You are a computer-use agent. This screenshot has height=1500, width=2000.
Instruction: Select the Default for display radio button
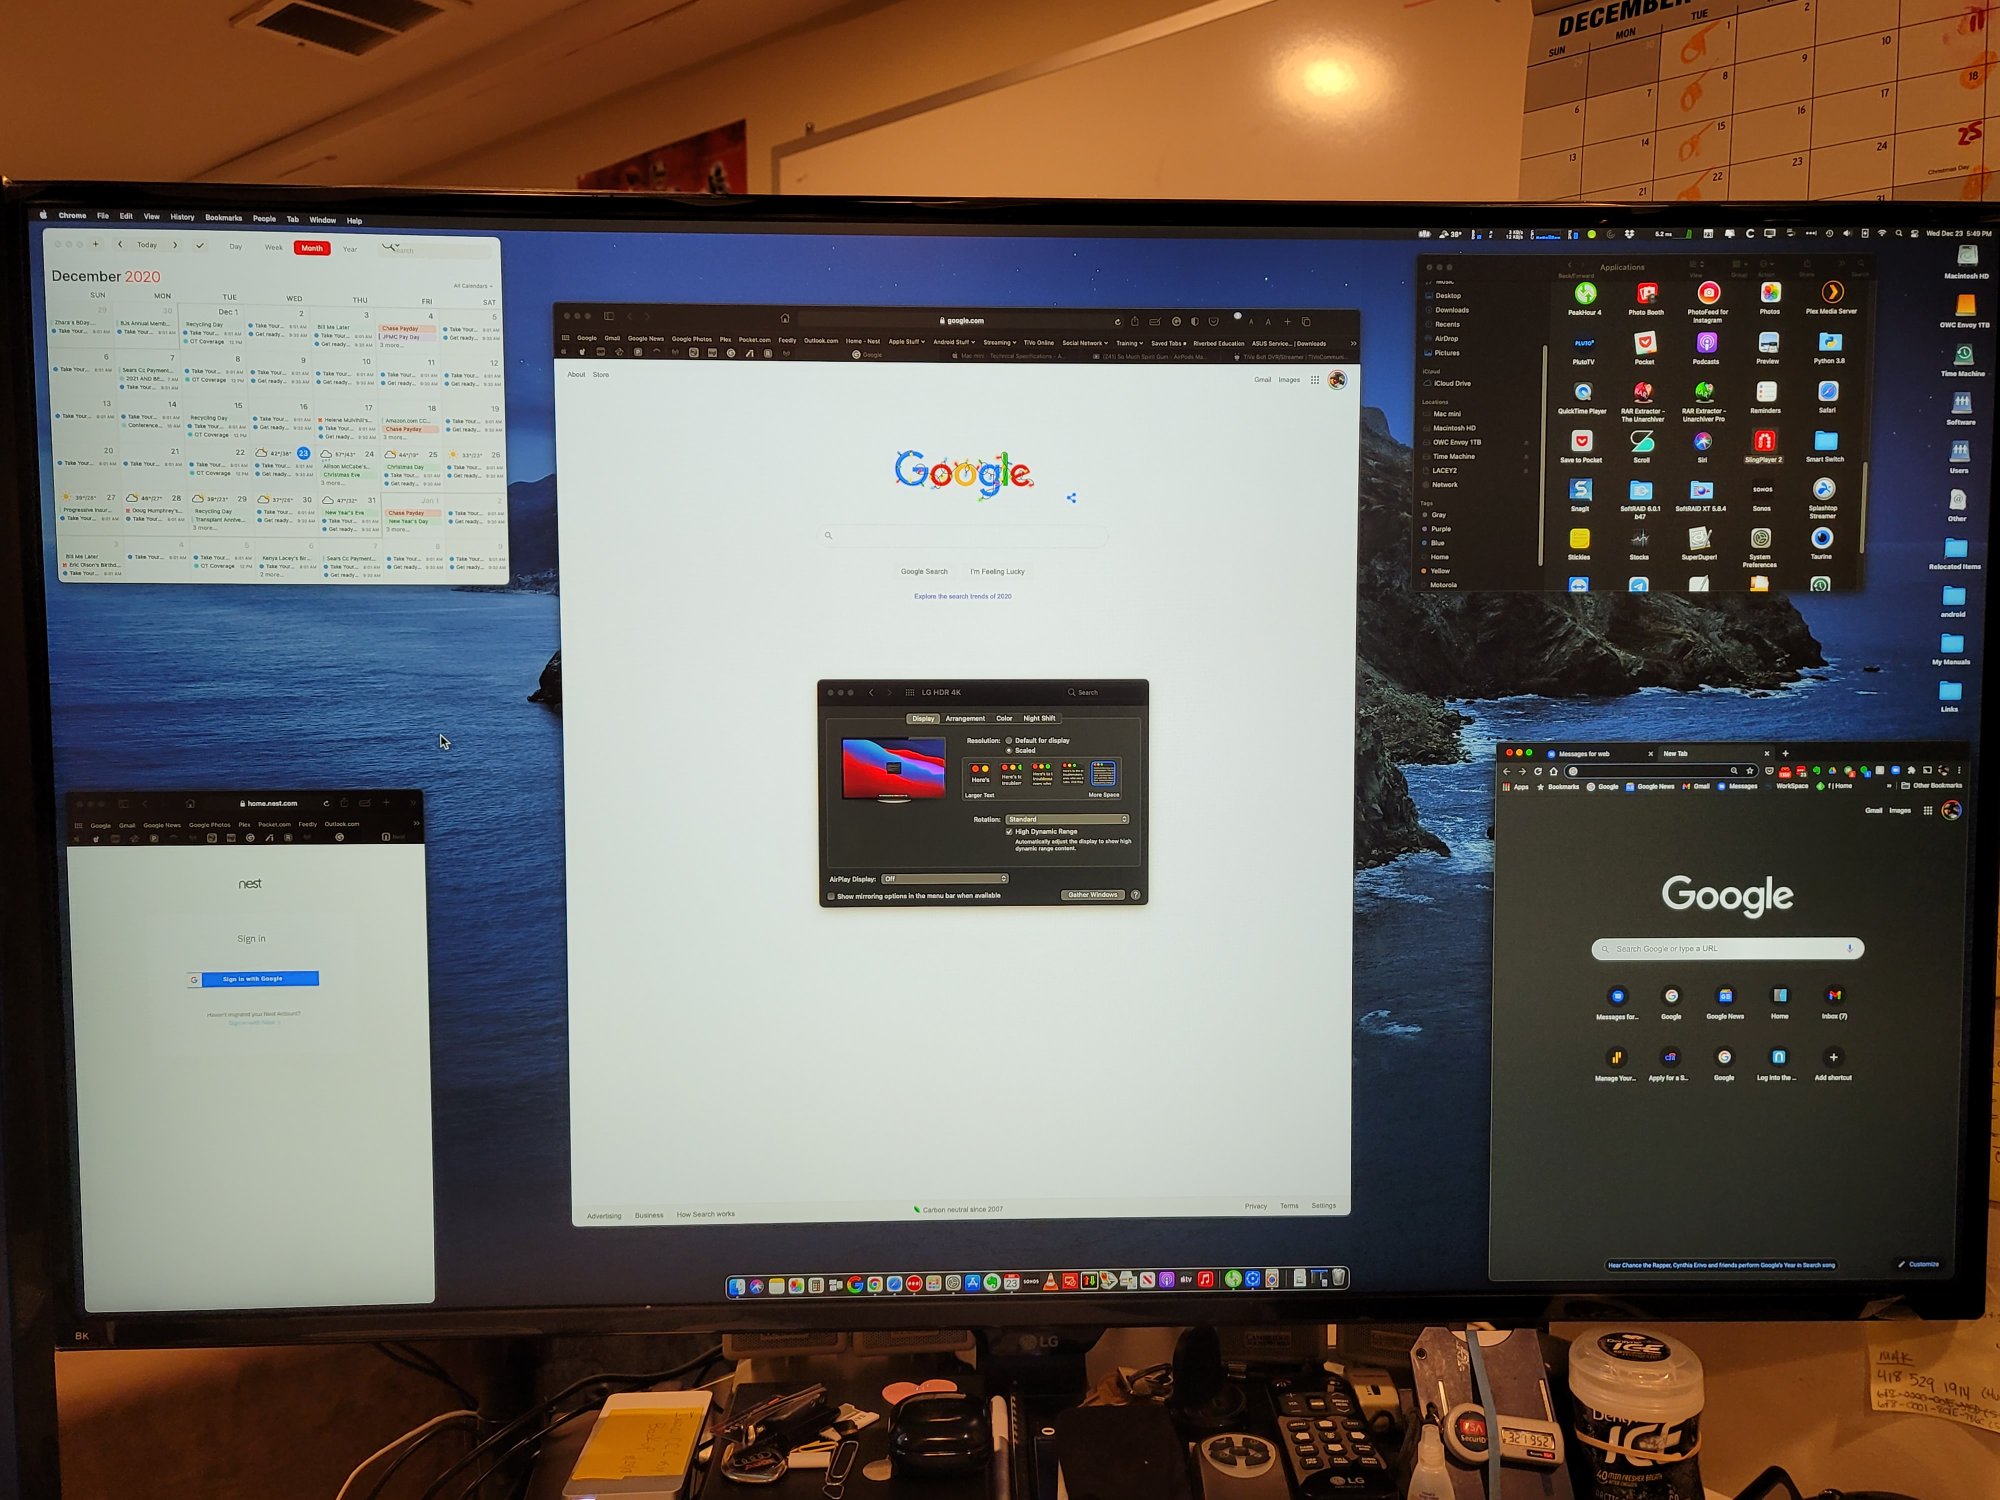pyautogui.click(x=1009, y=741)
